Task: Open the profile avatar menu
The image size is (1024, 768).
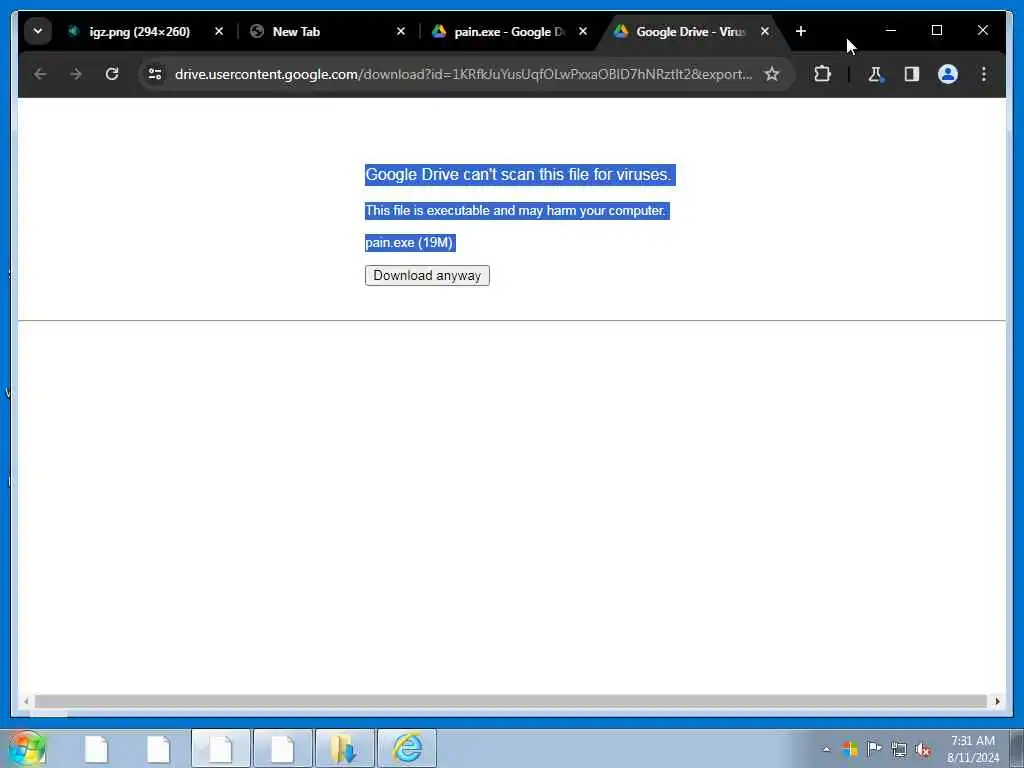Action: (948, 74)
